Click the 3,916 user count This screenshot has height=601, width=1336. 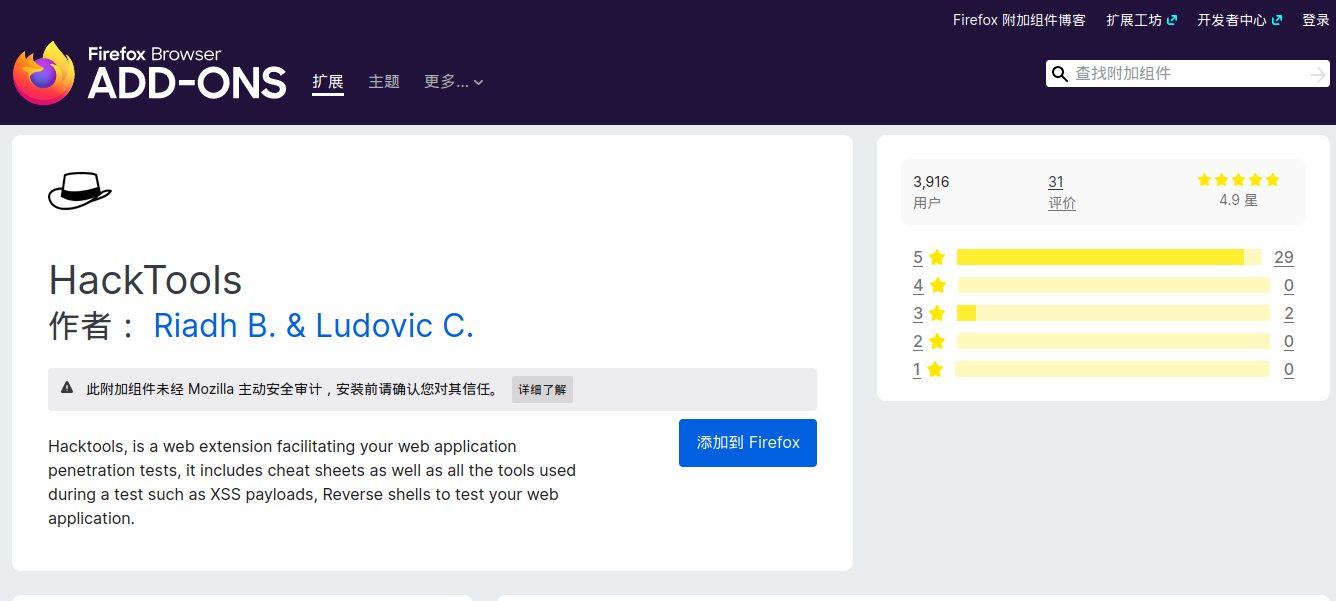(x=931, y=182)
